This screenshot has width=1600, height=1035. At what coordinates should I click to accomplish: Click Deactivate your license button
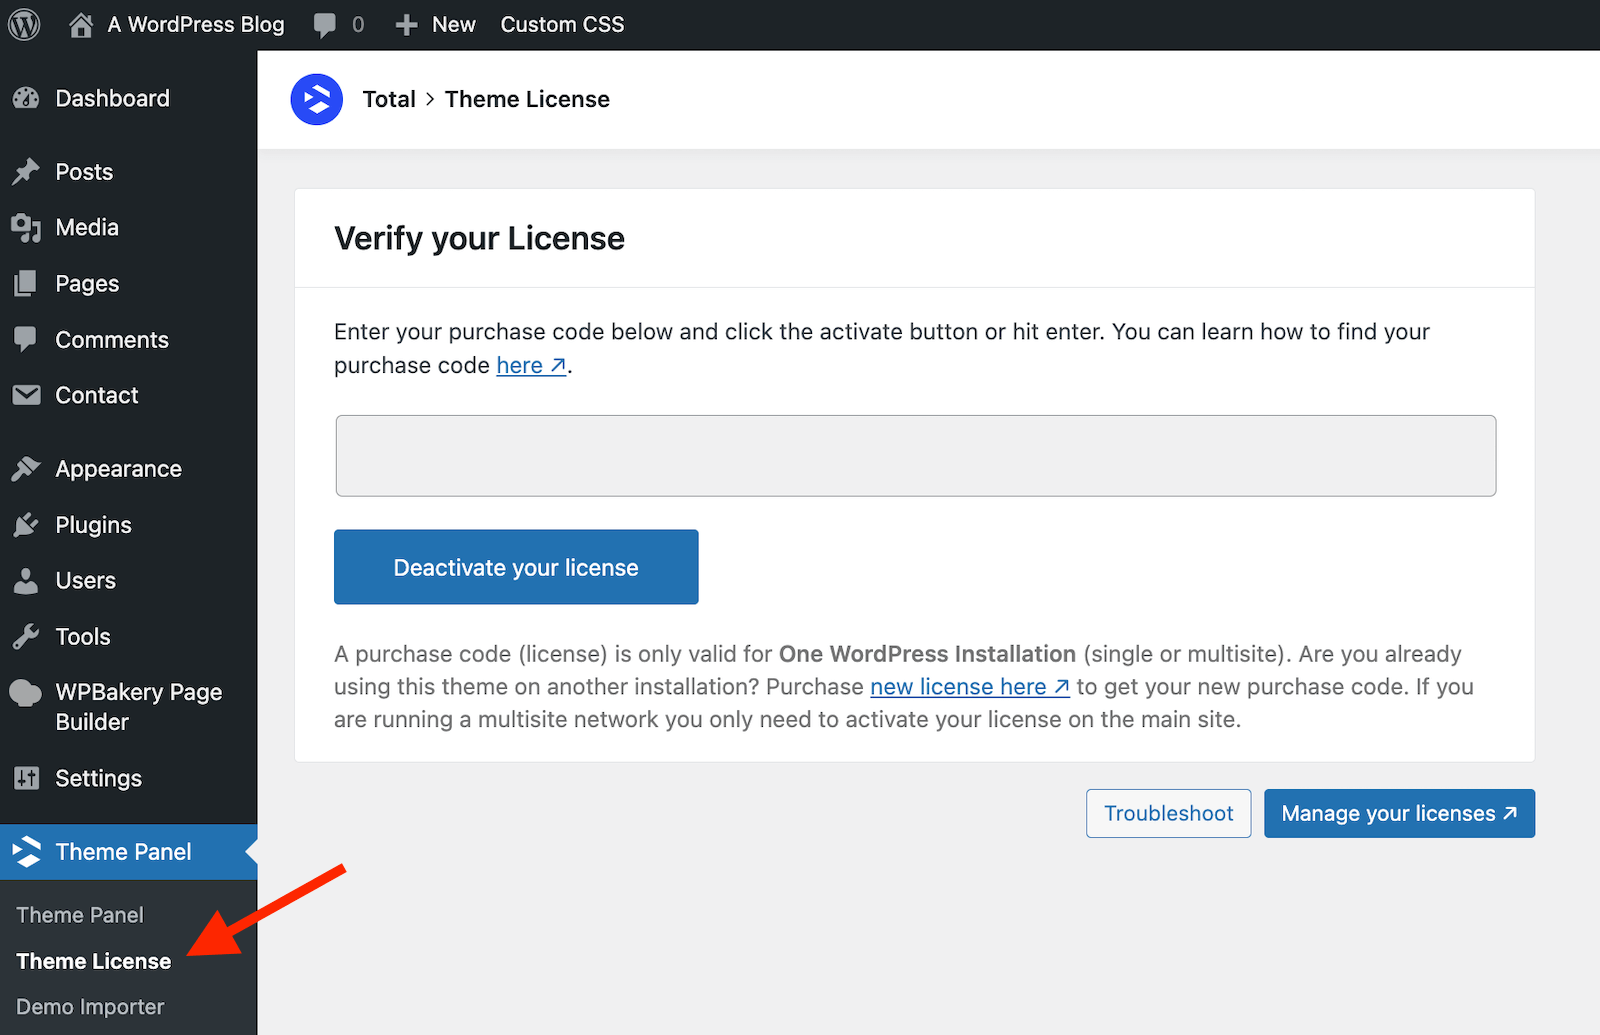pyautogui.click(x=516, y=567)
